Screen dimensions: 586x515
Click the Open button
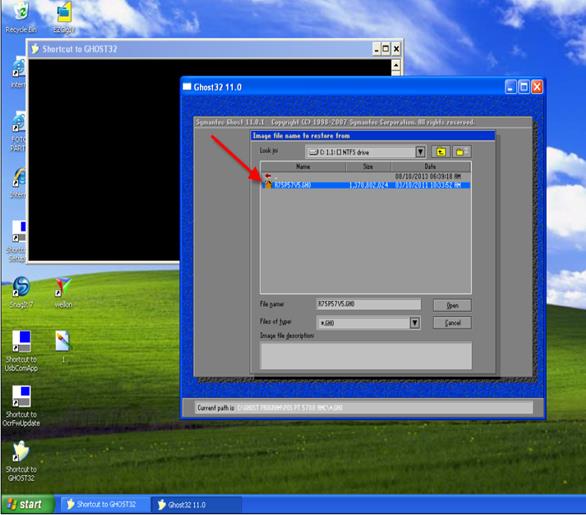click(x=452, y=305)
